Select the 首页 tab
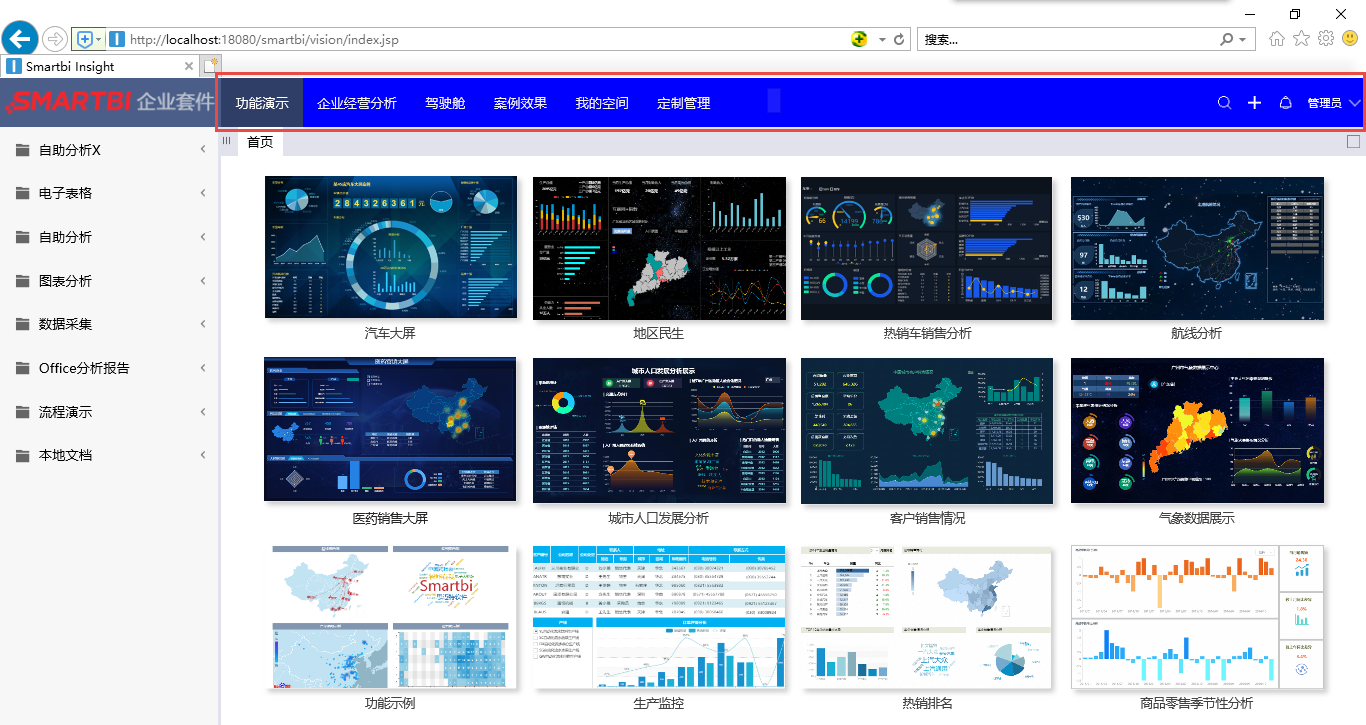This screenshot has width=1366, height=725. (260, 142)
